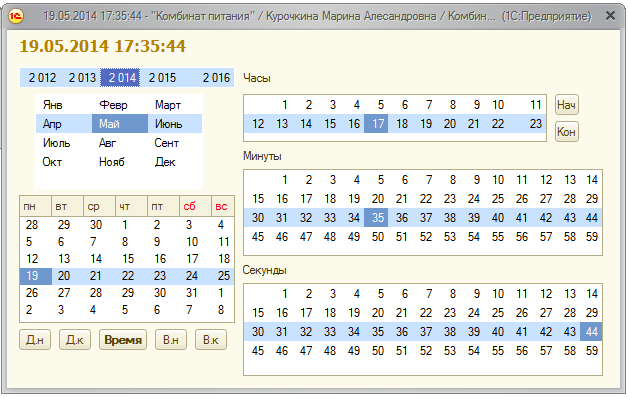
Task: Choose month Сент
Action: click(167, 143)
